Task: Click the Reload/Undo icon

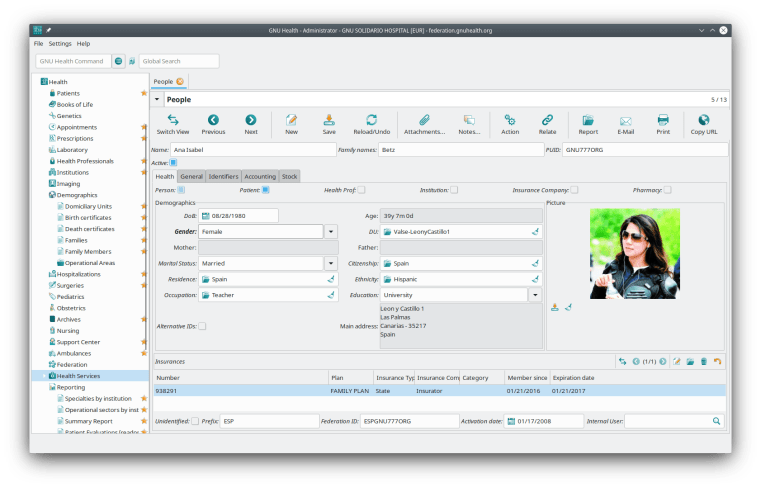Action: [x=371, y=121]
